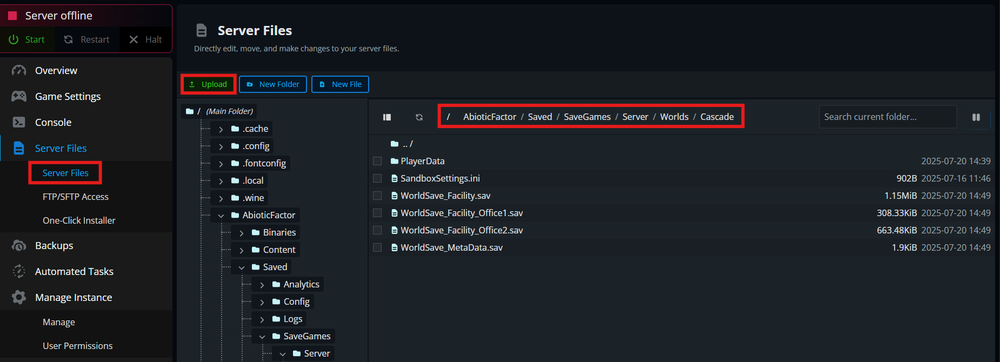Screen dimensions: 1000x362
Task: Check the SandboxSettings.ini checkbox
Action: click(x=378, y=178)
